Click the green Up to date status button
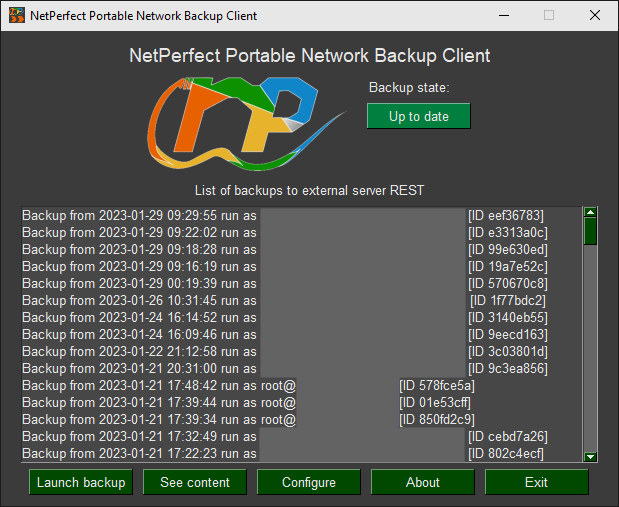Image resolution: width=619 pixels, height=507 pixels. coord(418,116)
